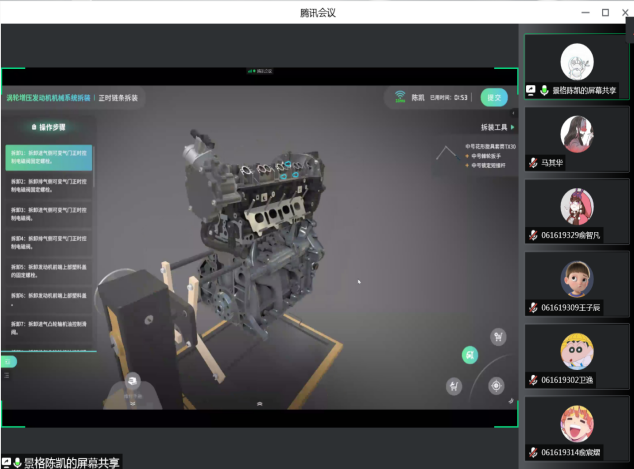Viewport: 634px width, 469px height.
Task: Click the WiFi signal status icon
Action: (400, 97)
